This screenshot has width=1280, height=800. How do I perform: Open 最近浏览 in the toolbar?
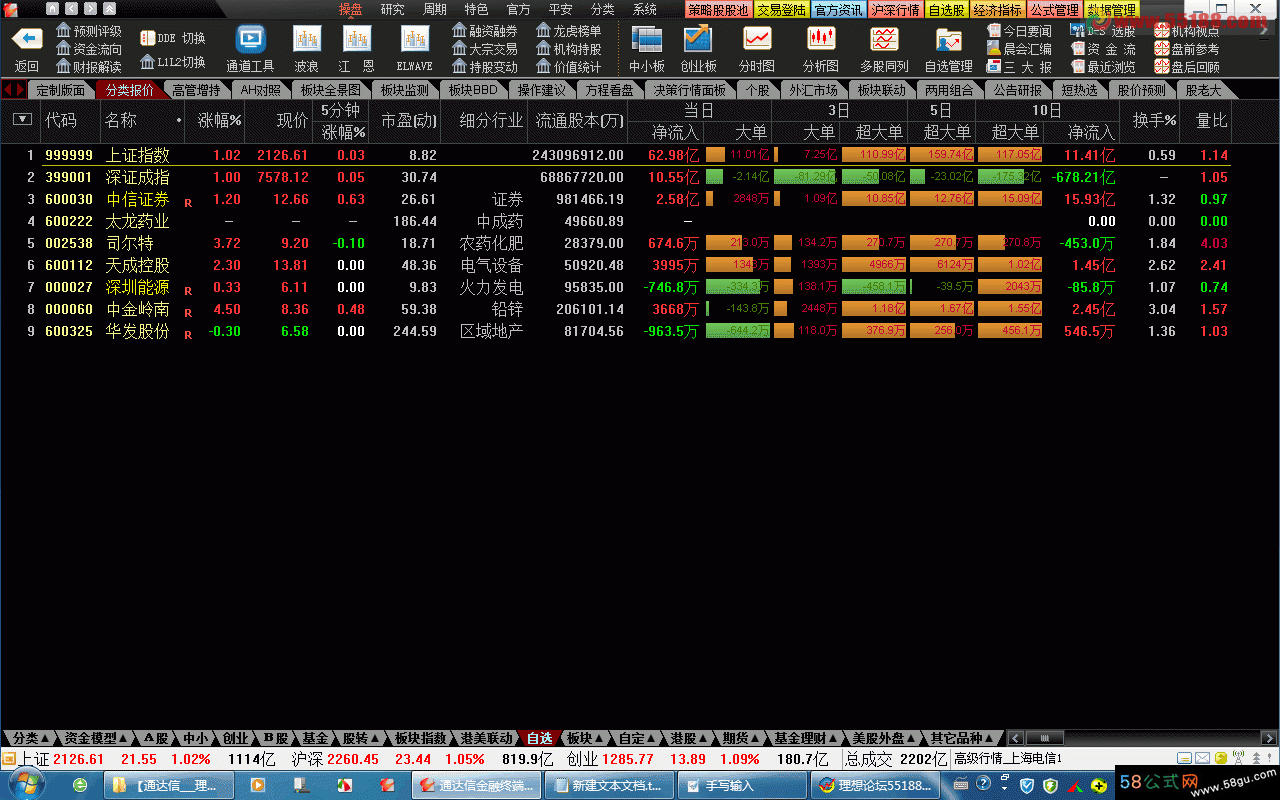pyautogui.click(x=1103, y=67)
